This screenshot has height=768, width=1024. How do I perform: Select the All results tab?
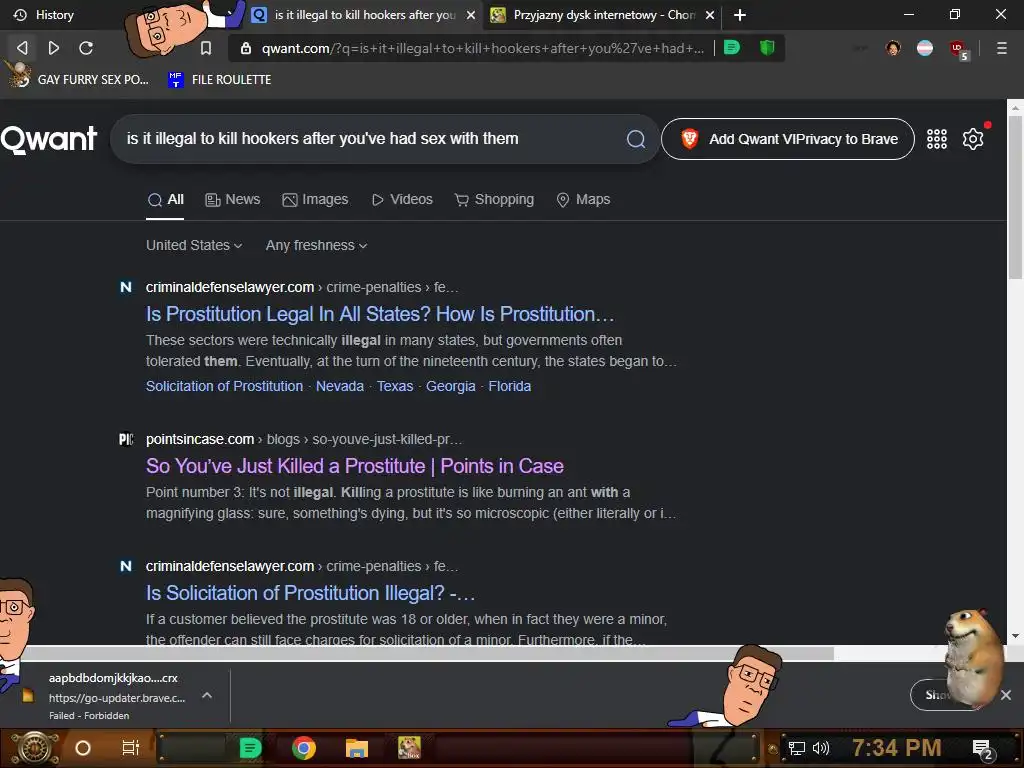165,200
